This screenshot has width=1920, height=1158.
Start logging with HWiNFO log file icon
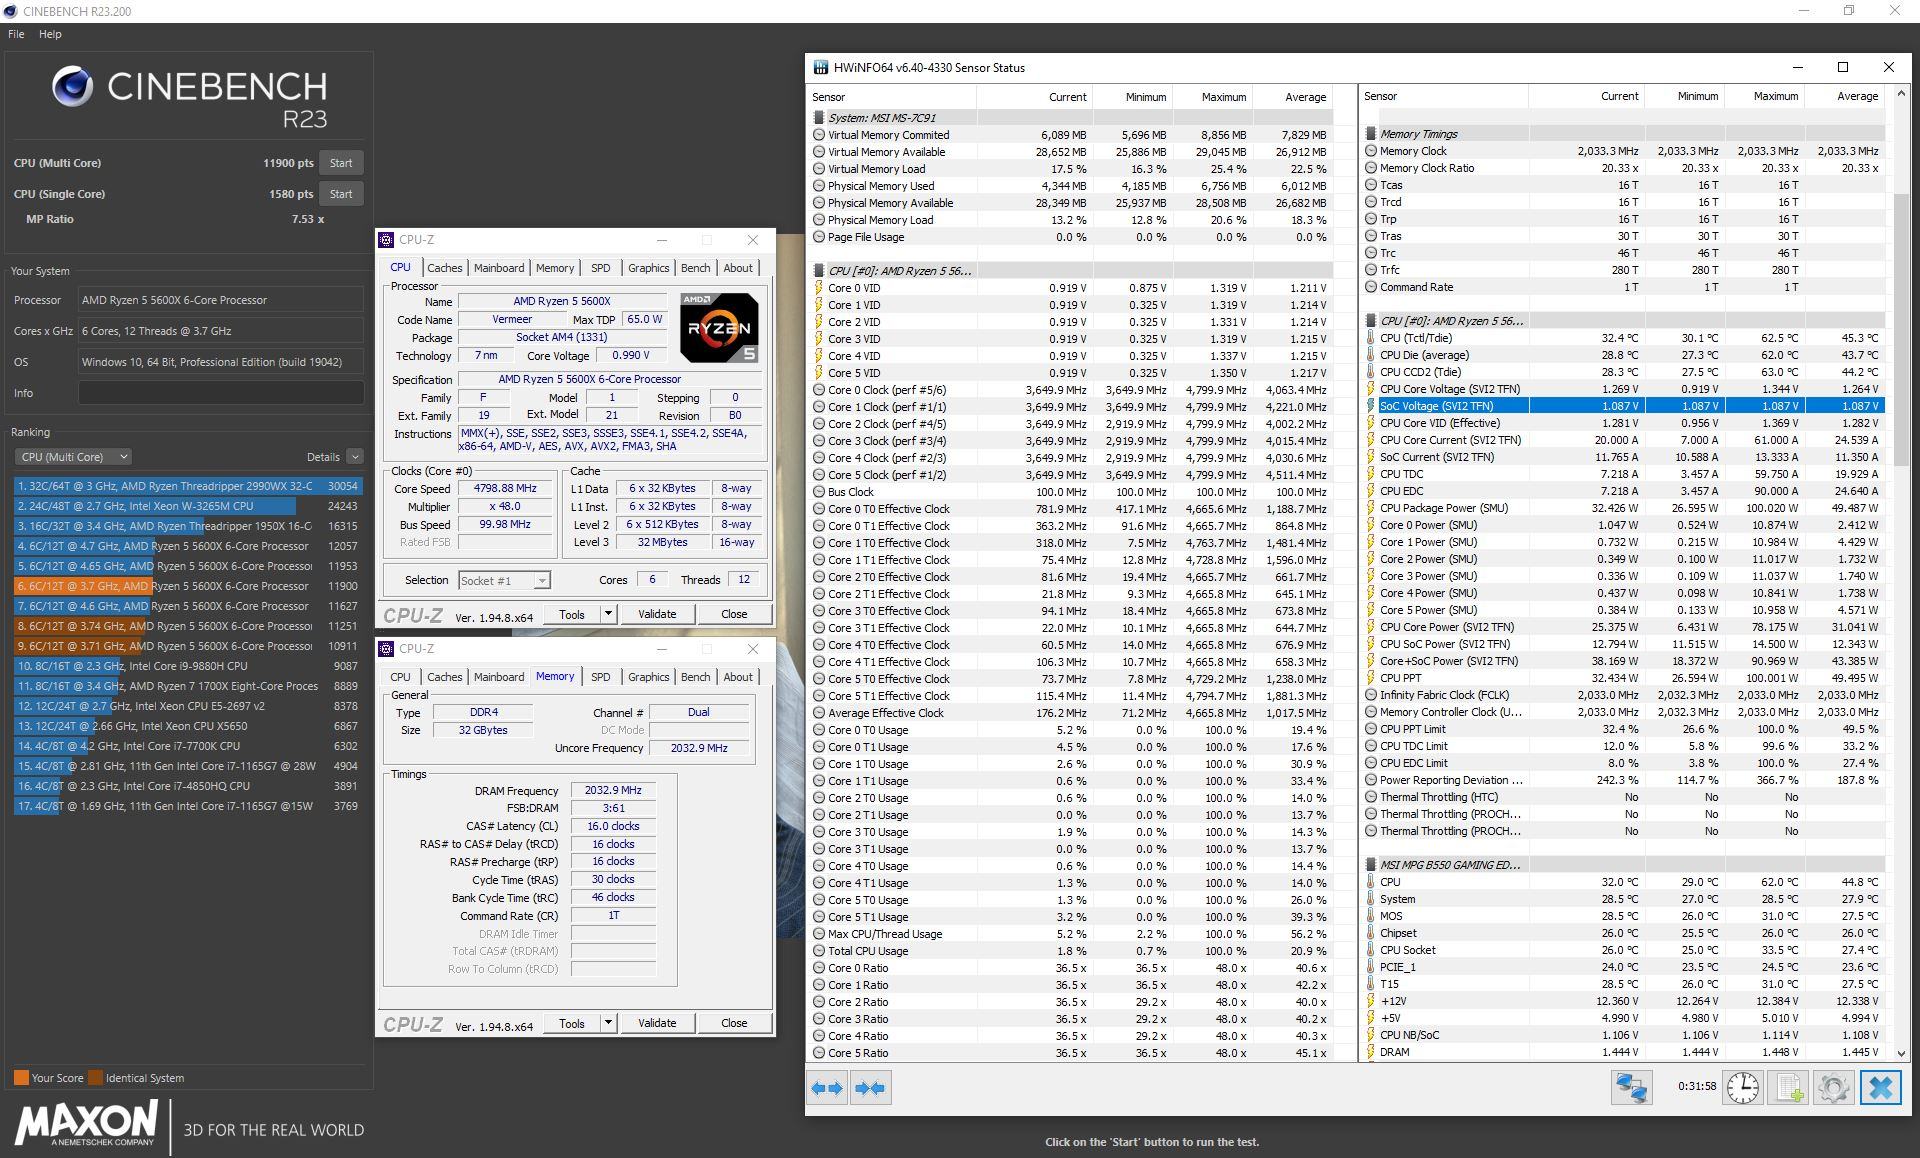[1788, 1087]
